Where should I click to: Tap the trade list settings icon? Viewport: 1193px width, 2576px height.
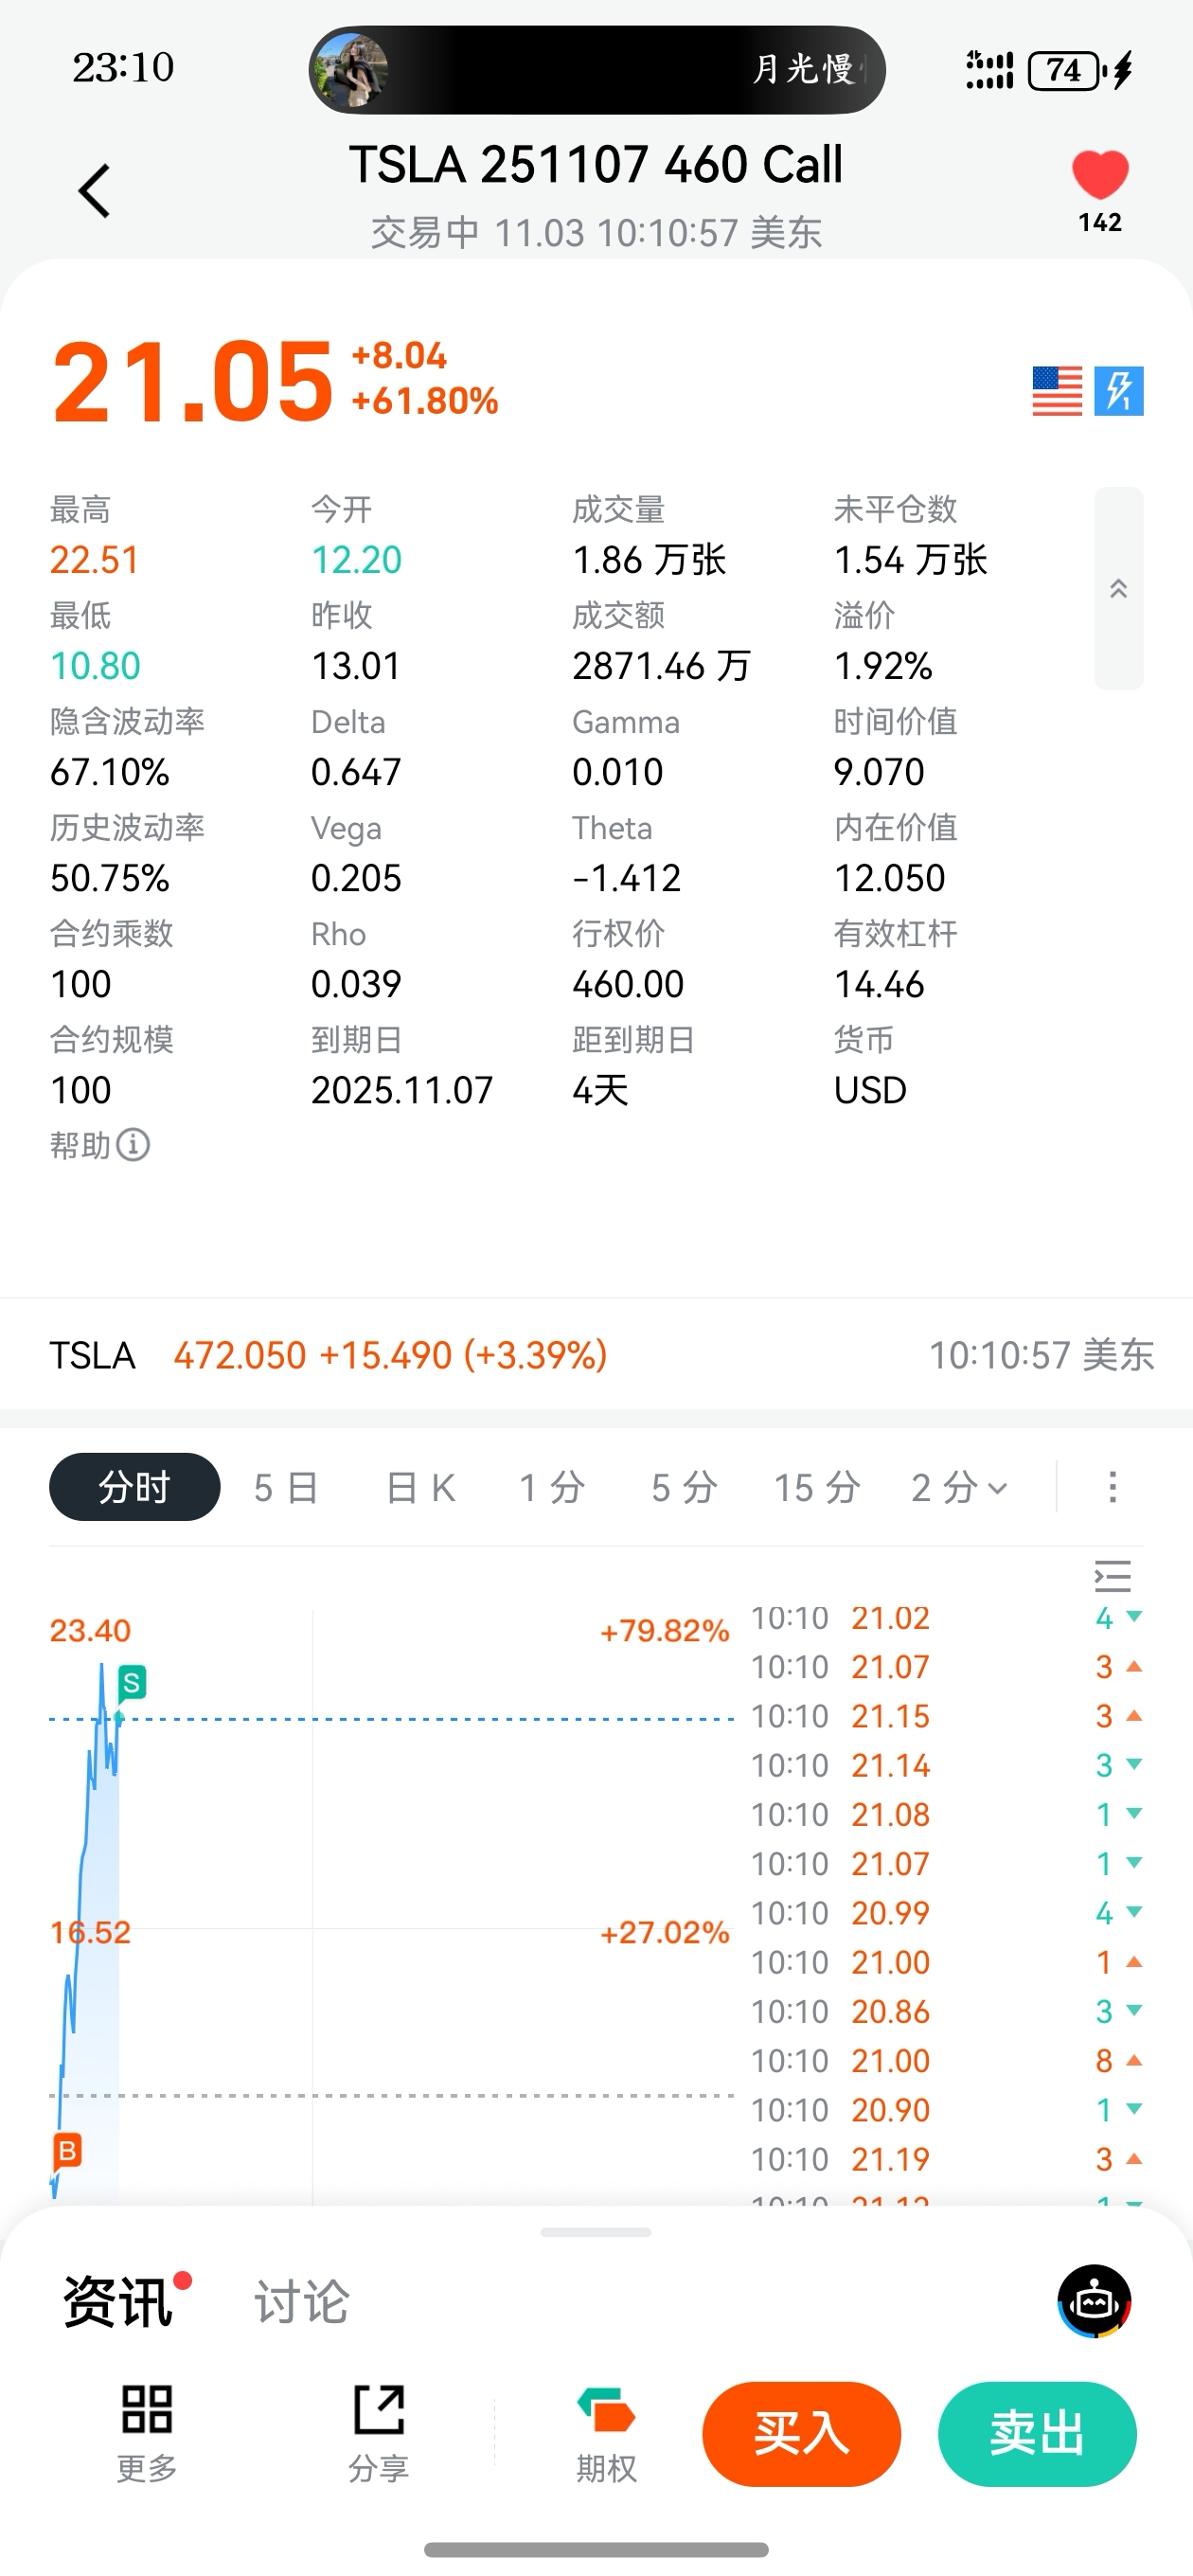tap(1112, 1577)
